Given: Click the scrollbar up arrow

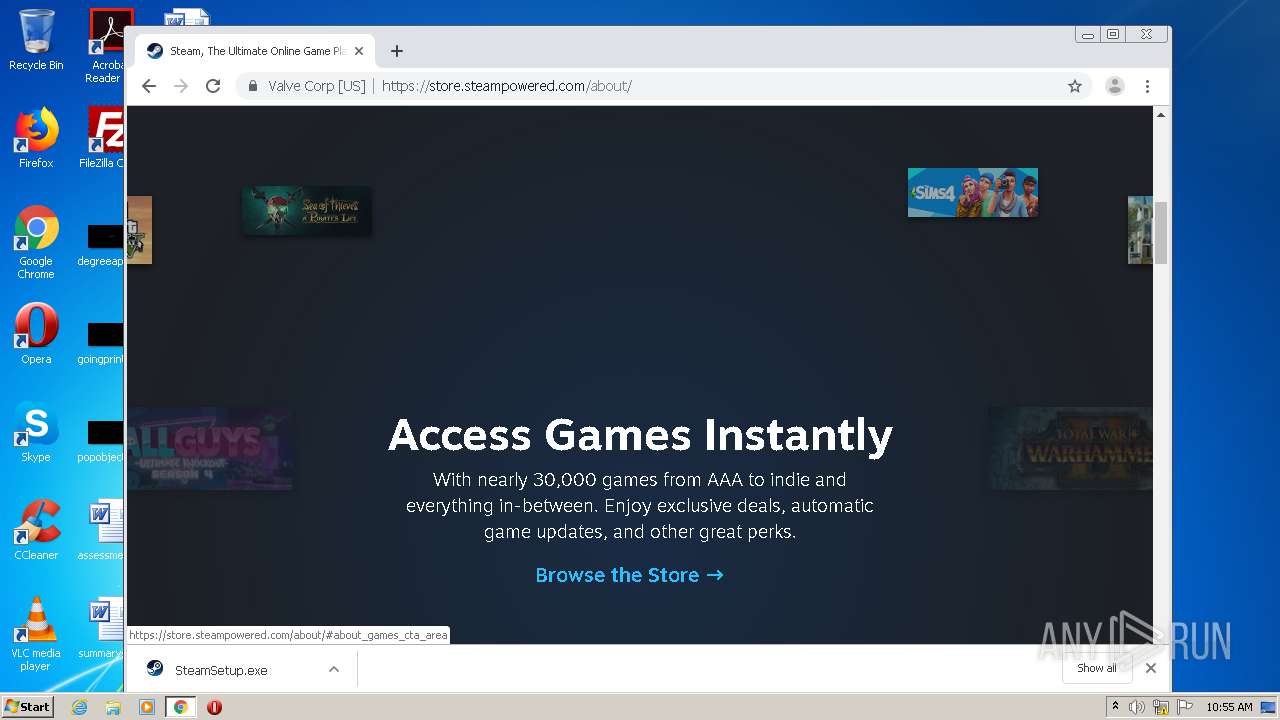Looking at the screenshot, I should [x=1161, y=115].
